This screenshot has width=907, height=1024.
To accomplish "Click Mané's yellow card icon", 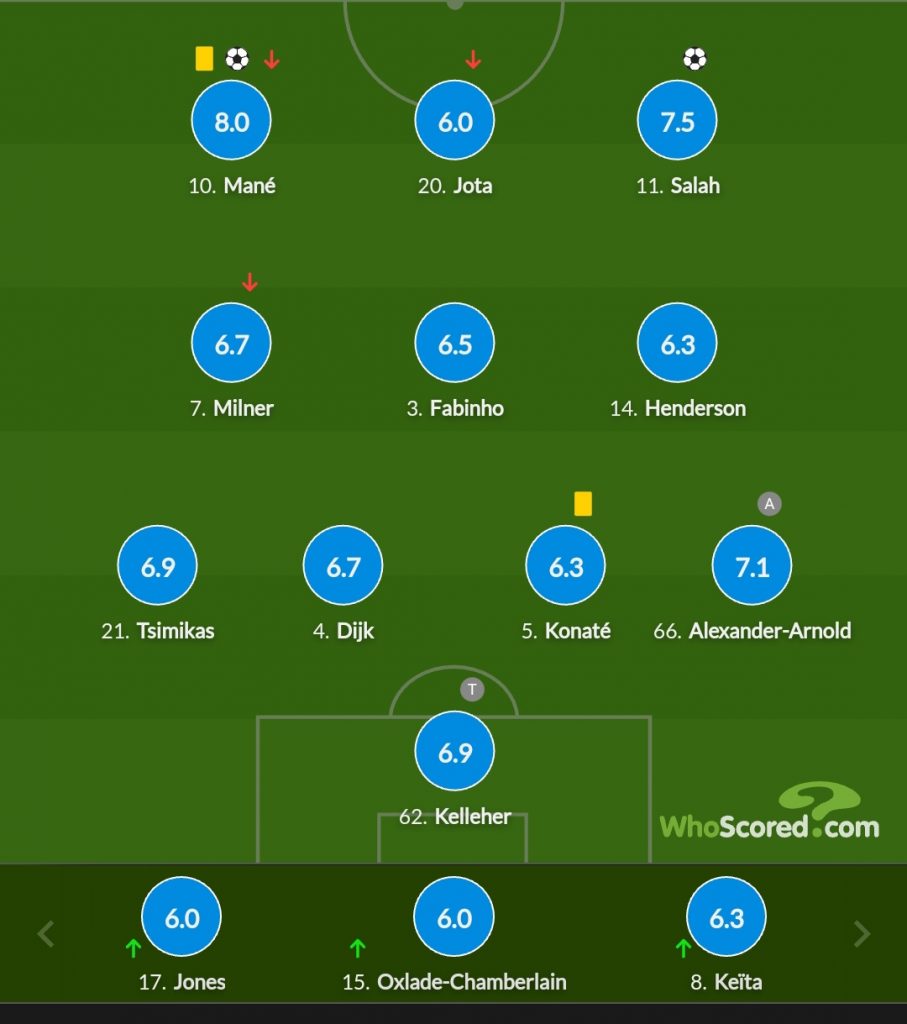I will pos(204,59).
